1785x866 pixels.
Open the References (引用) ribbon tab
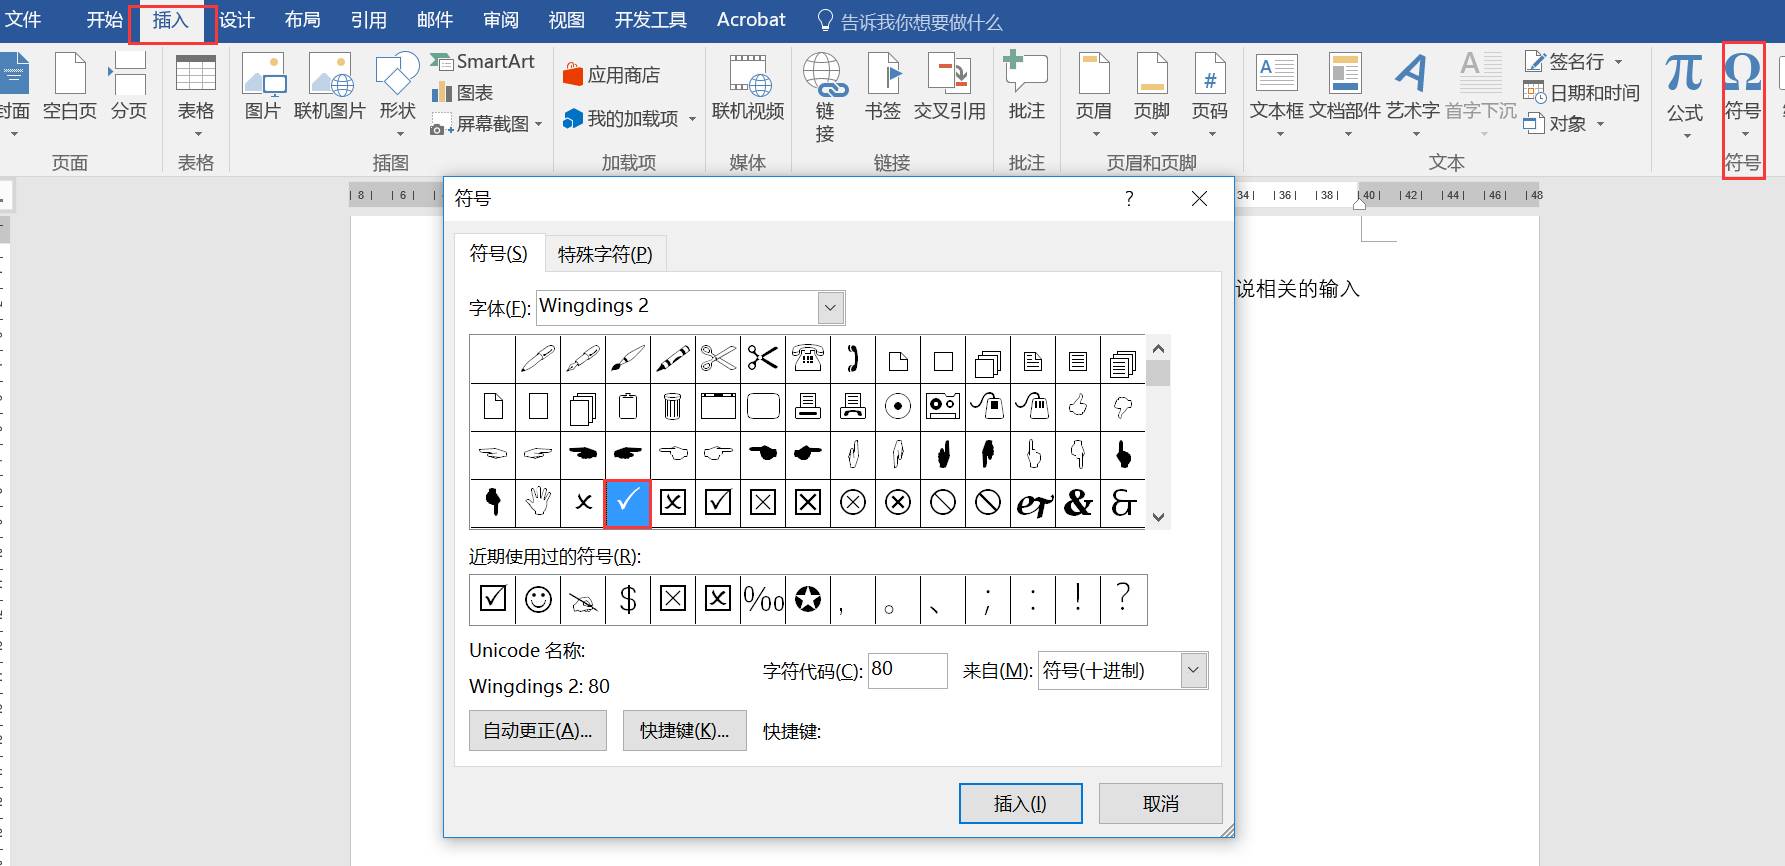tap(368, 20)
